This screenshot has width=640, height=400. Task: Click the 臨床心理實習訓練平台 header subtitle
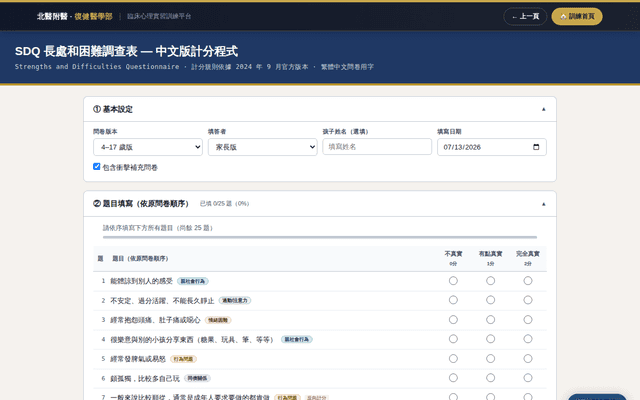coord(159,16)
